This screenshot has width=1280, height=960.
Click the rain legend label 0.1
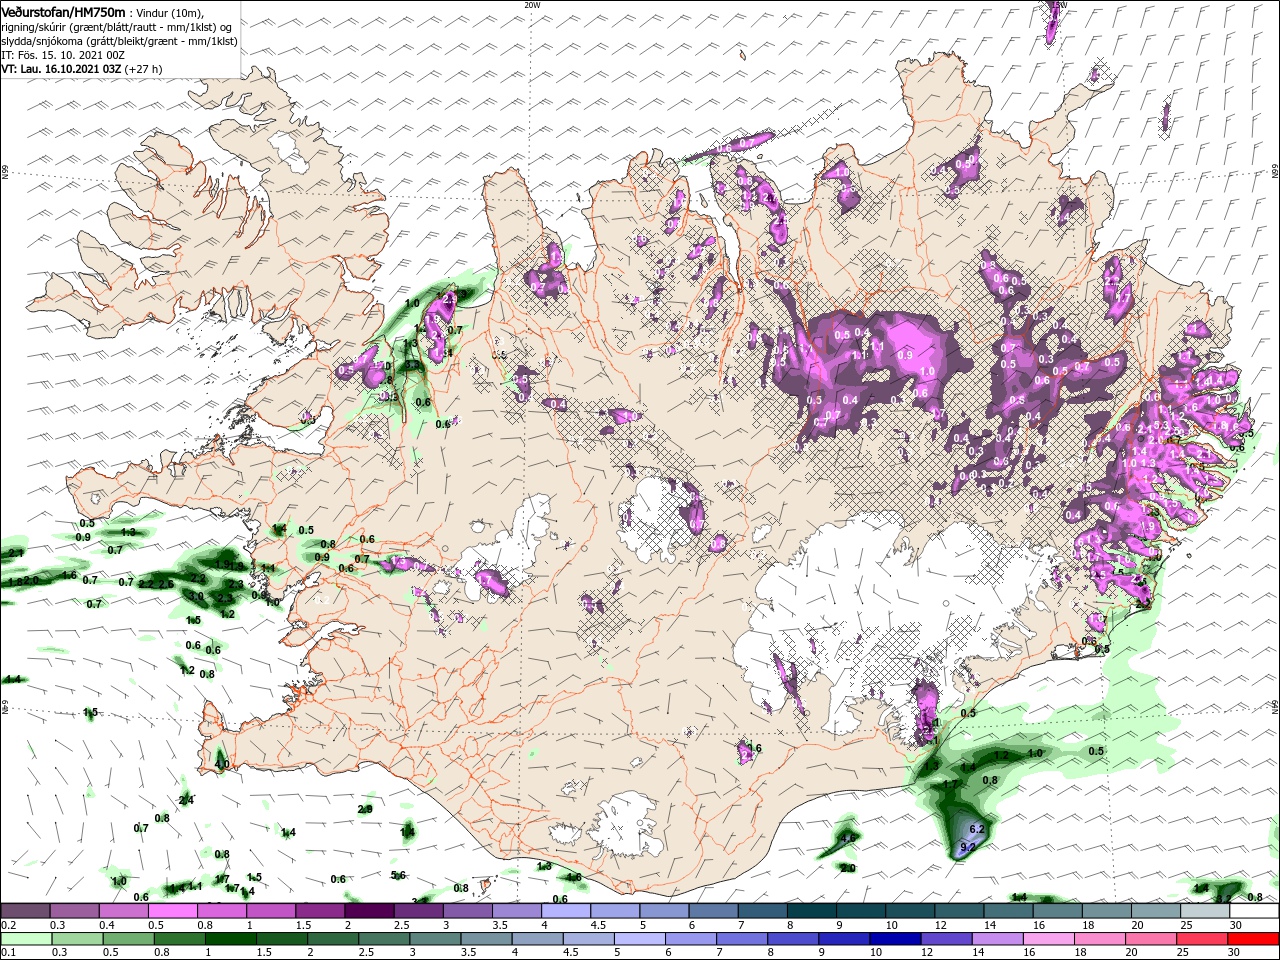click(x=7, y=953)
